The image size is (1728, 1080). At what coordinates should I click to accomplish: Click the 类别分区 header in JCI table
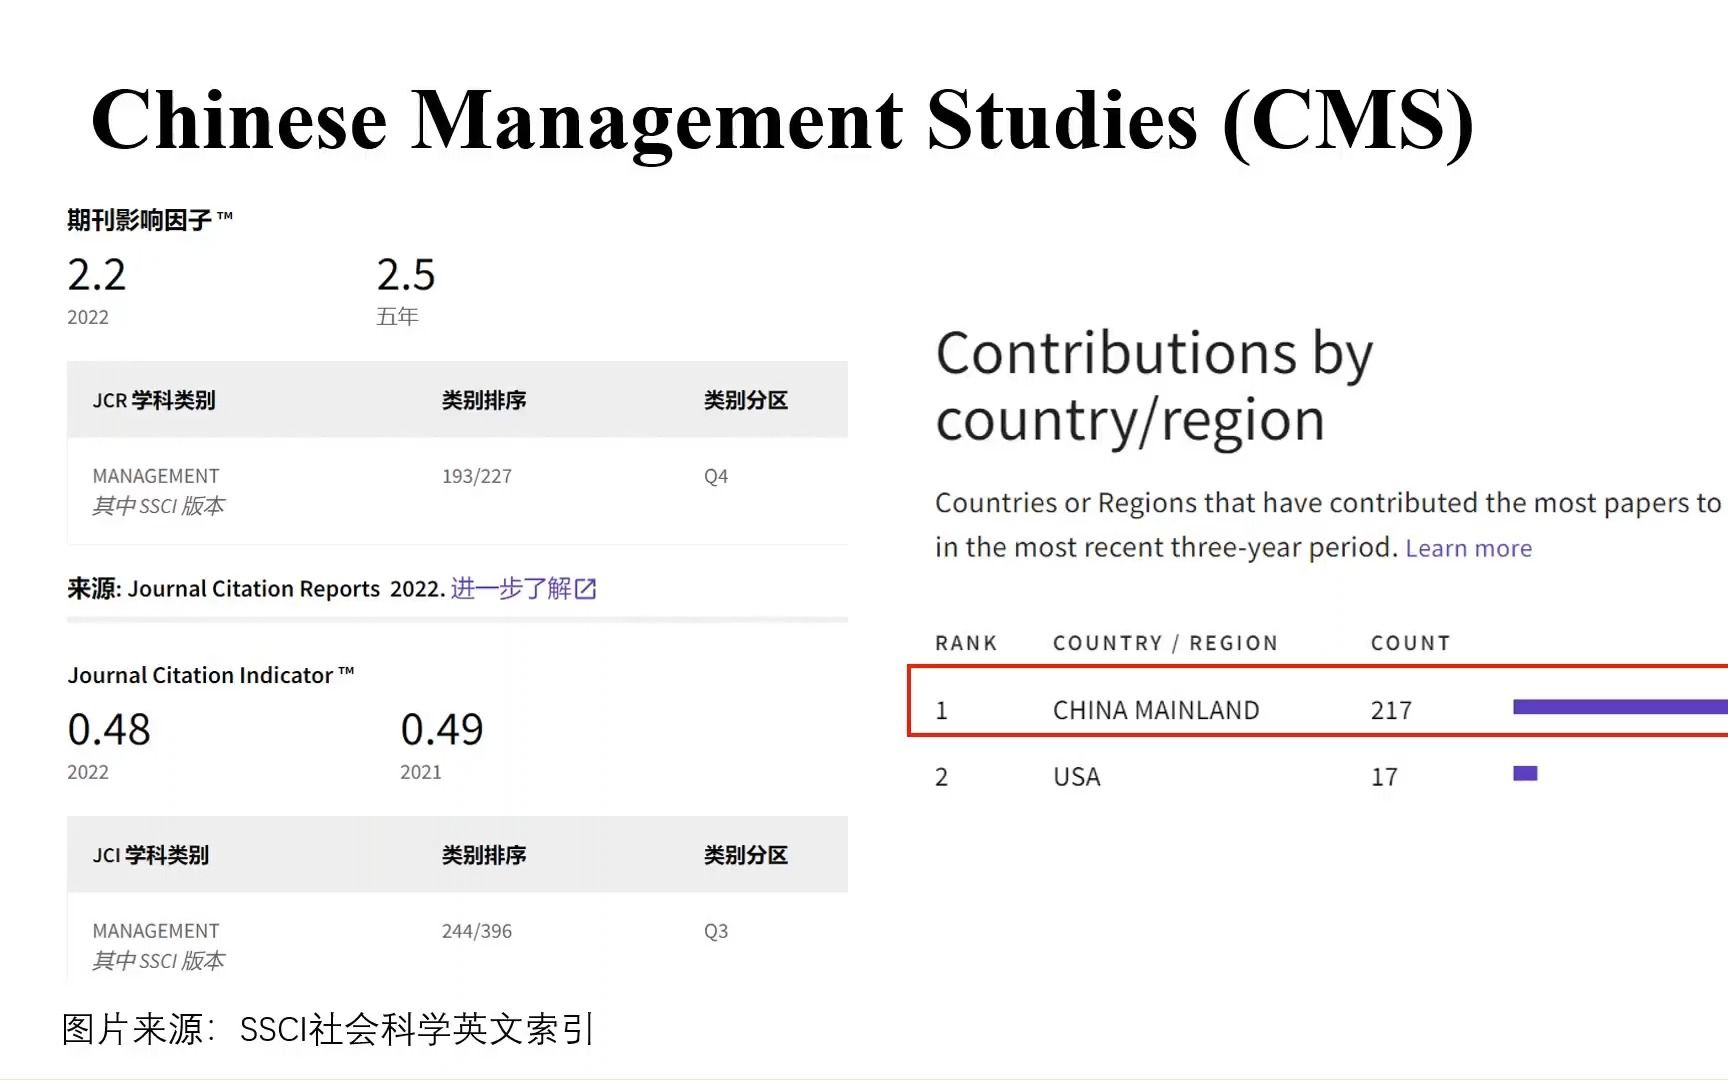[x=746, y=855]
